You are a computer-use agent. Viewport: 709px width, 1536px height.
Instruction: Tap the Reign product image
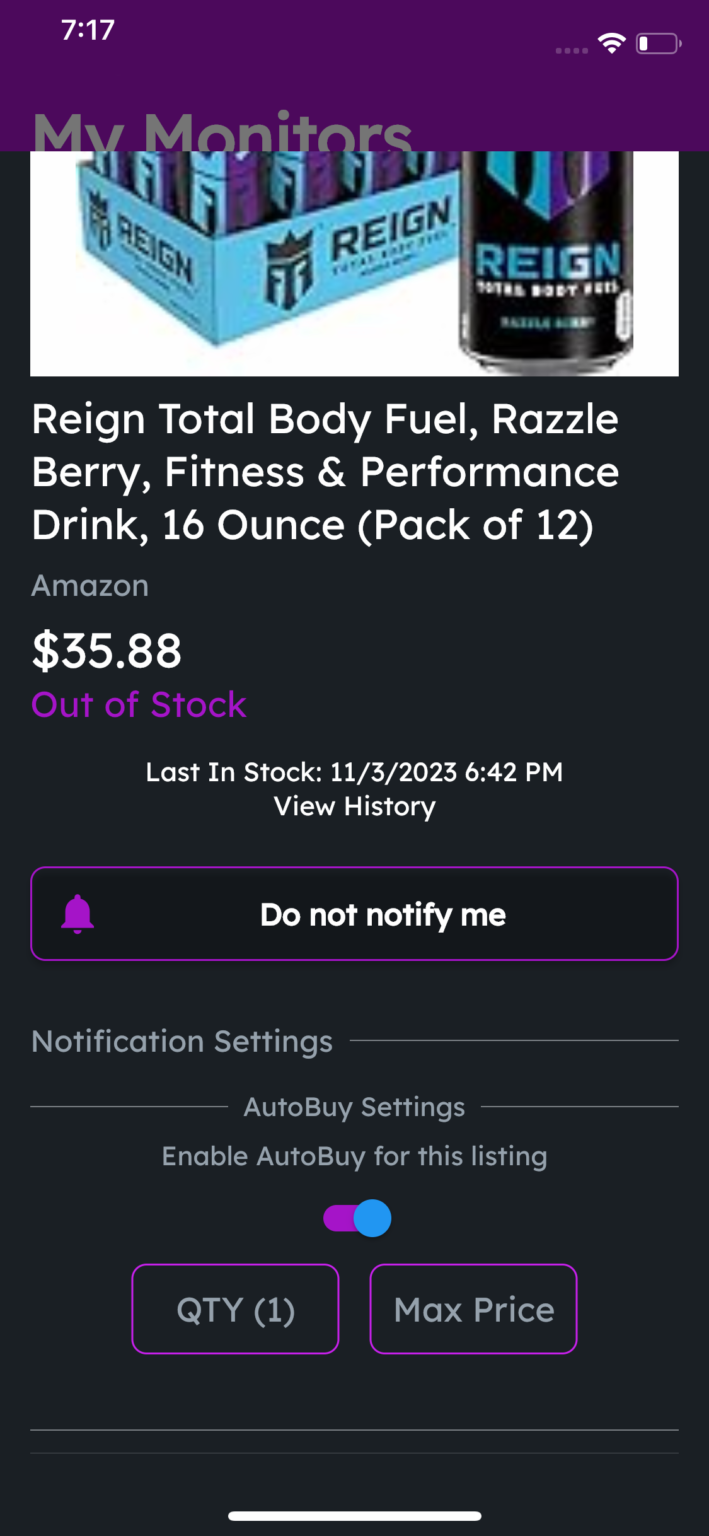[x=354, y=262]
